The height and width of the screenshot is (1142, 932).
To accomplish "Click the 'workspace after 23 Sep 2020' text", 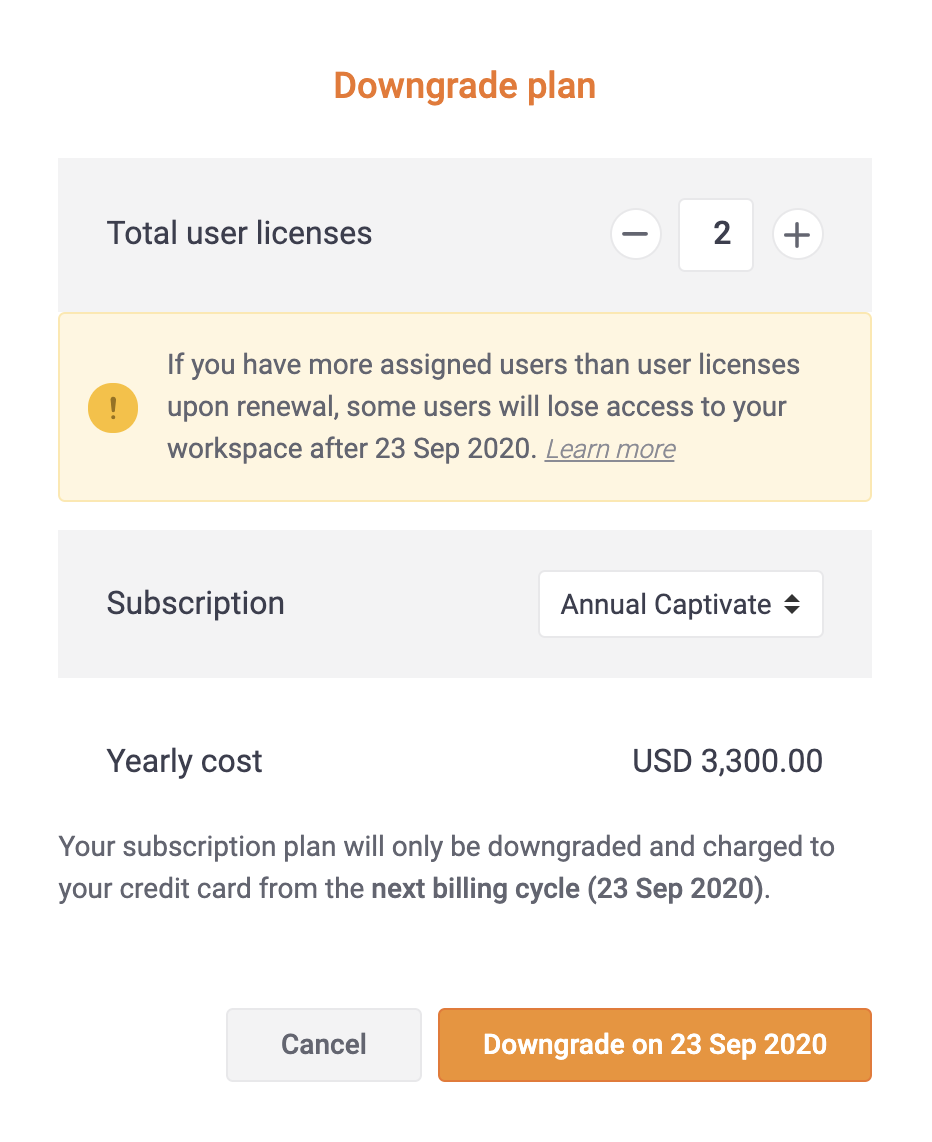I will click(352, 449).
